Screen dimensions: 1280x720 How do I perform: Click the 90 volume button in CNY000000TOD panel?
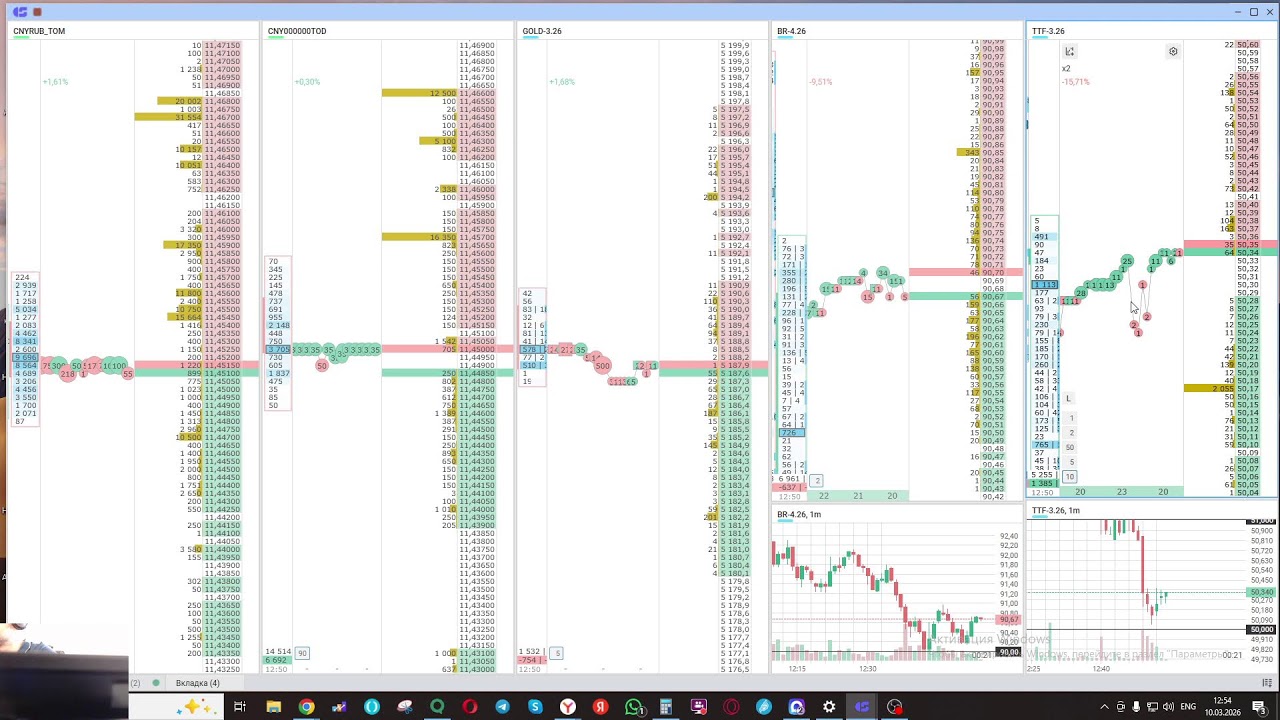[302, 653]
